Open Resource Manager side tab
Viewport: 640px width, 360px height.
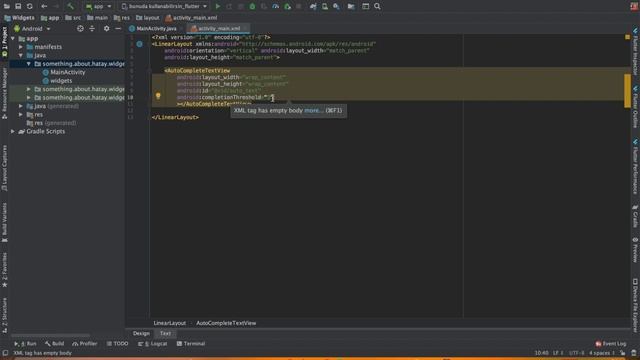coord(4,93)
